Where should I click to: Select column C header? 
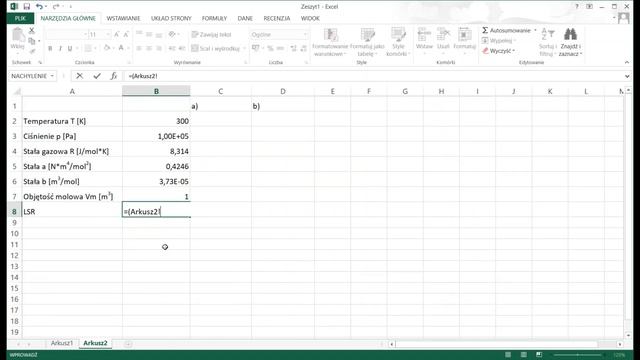(x=220, y=91)
